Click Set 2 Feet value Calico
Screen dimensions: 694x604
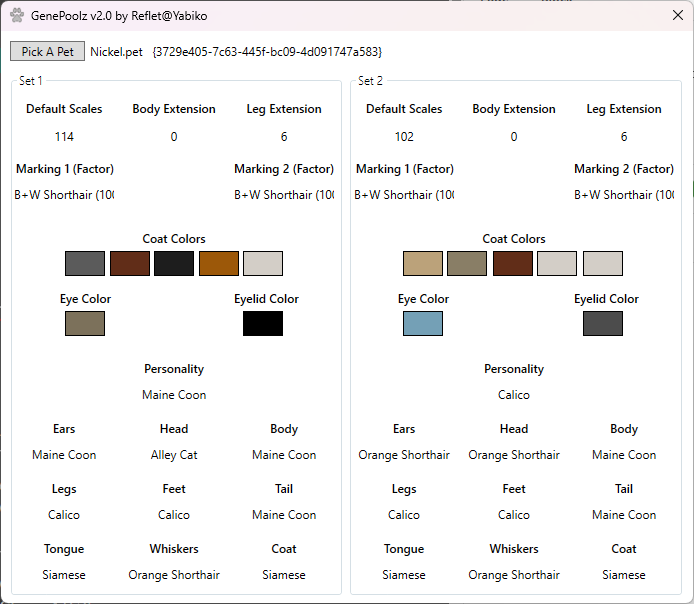click(514, 515)
